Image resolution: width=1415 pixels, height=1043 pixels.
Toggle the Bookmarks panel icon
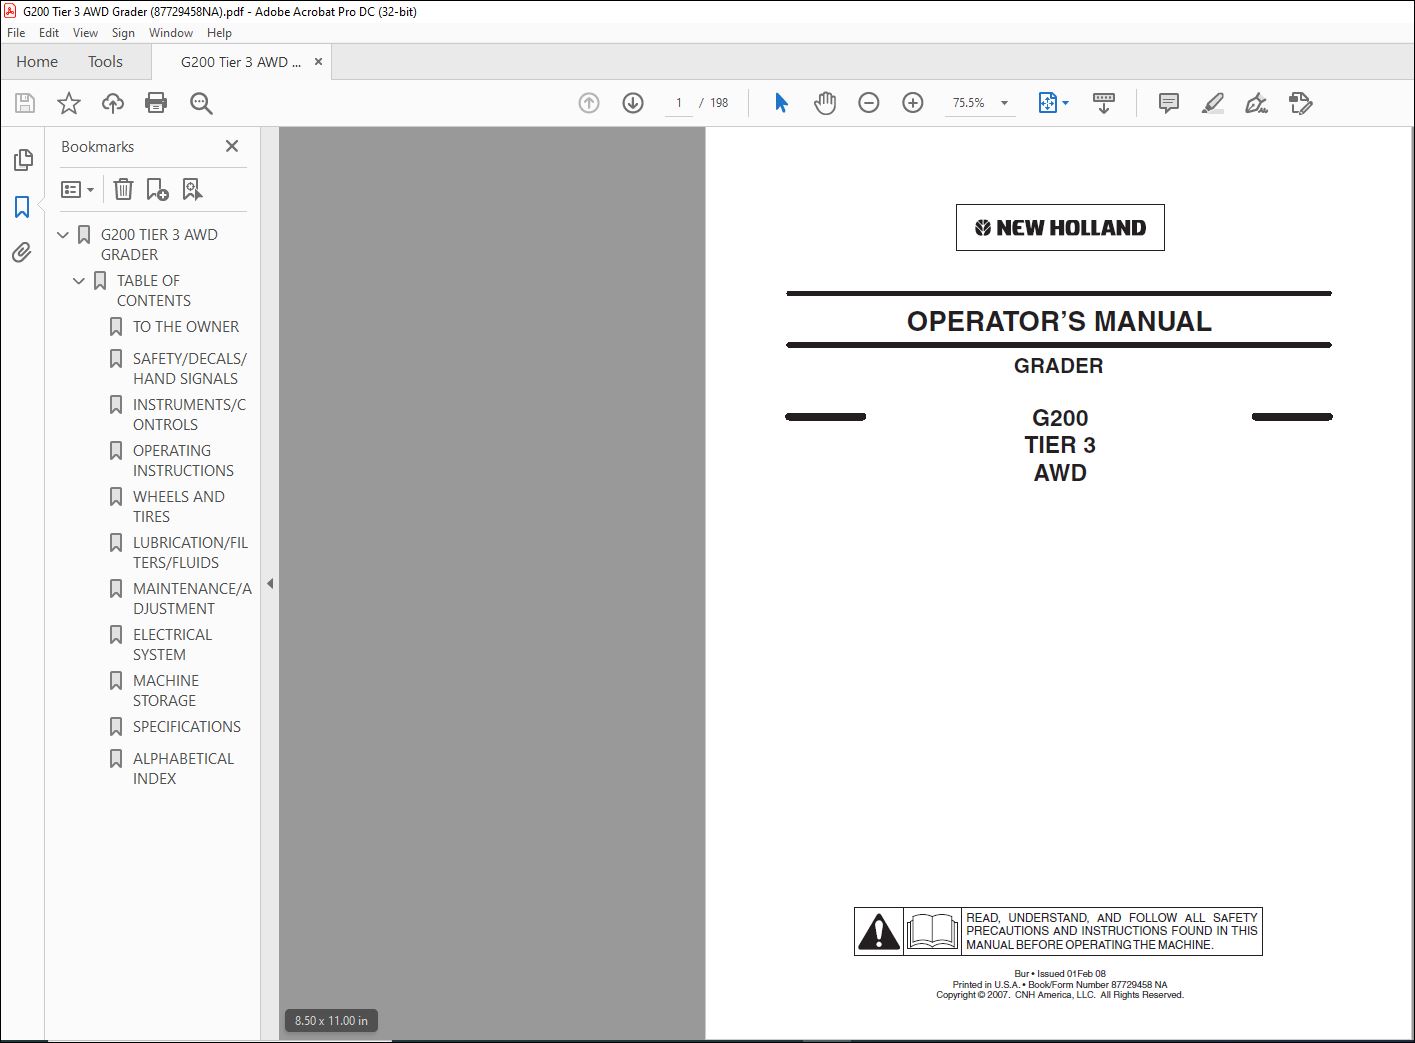tap(22, 207)
